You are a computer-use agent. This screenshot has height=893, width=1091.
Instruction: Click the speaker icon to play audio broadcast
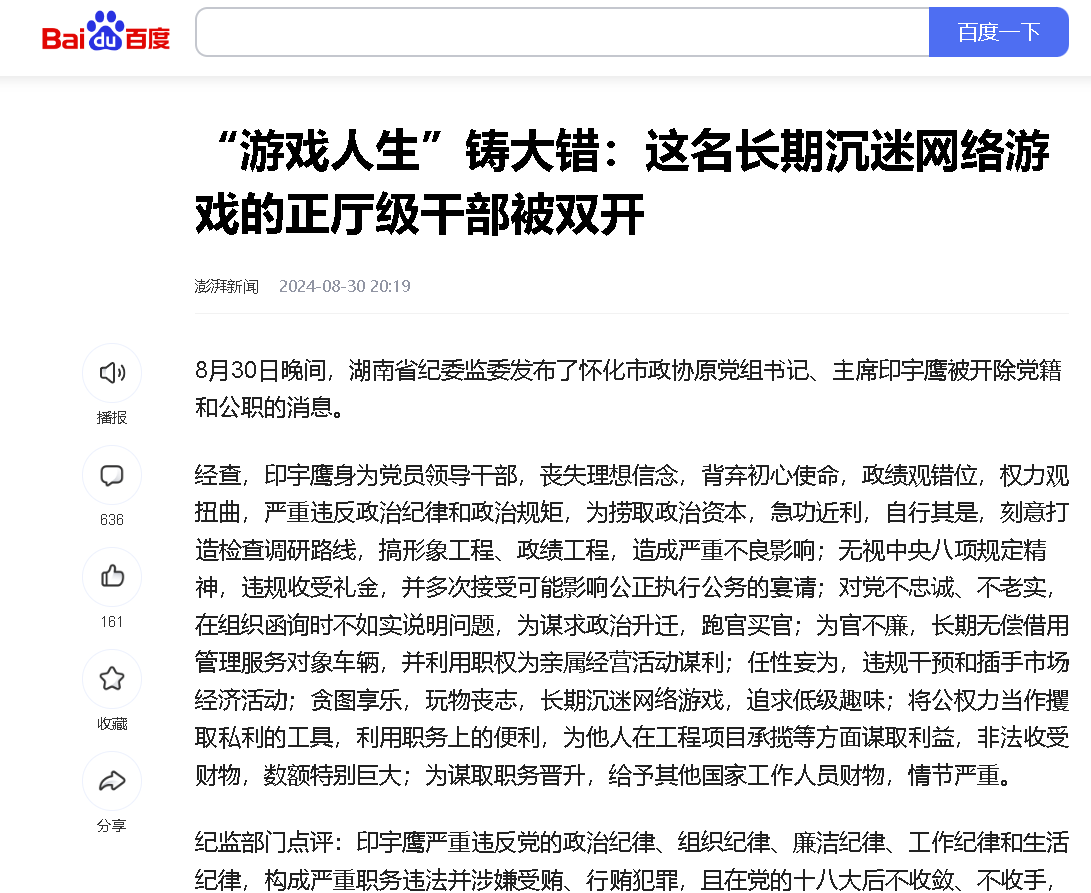pyautogui.click(x=112, y=373)
